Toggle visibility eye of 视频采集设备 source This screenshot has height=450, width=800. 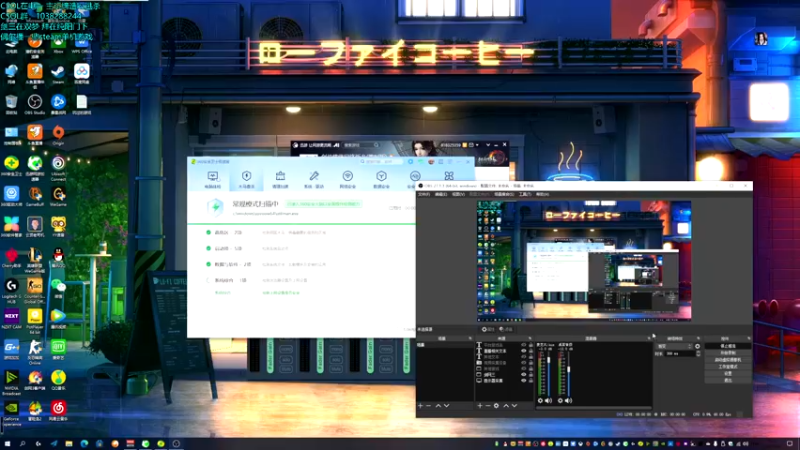click(x=523, y=363)
